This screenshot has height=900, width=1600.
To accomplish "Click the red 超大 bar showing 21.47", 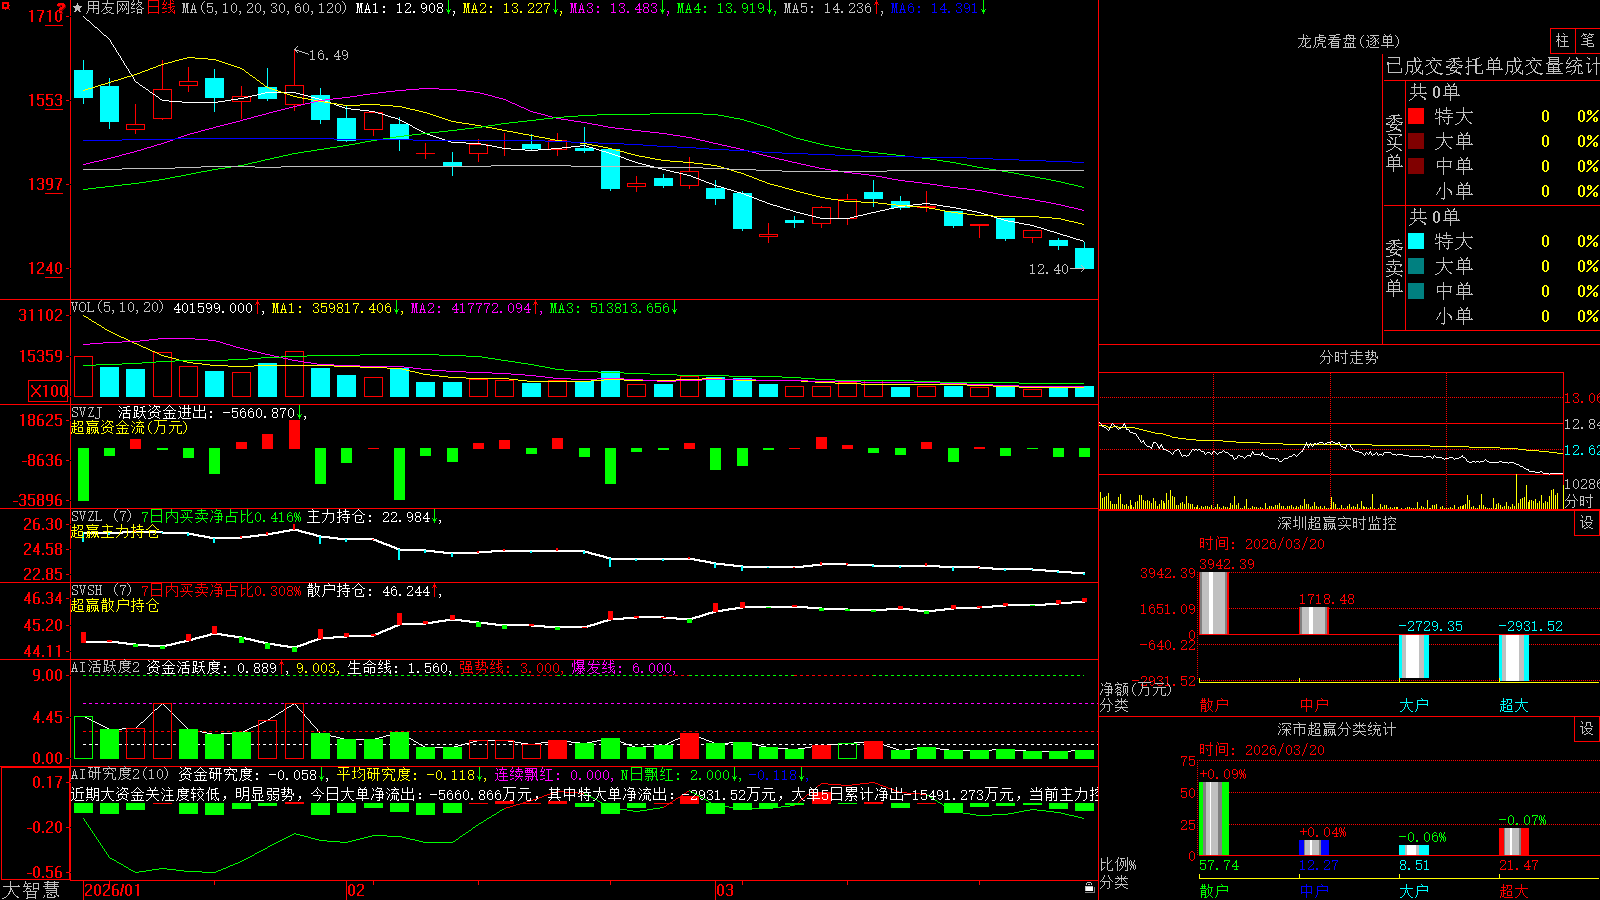I will tap(1514, 842).
